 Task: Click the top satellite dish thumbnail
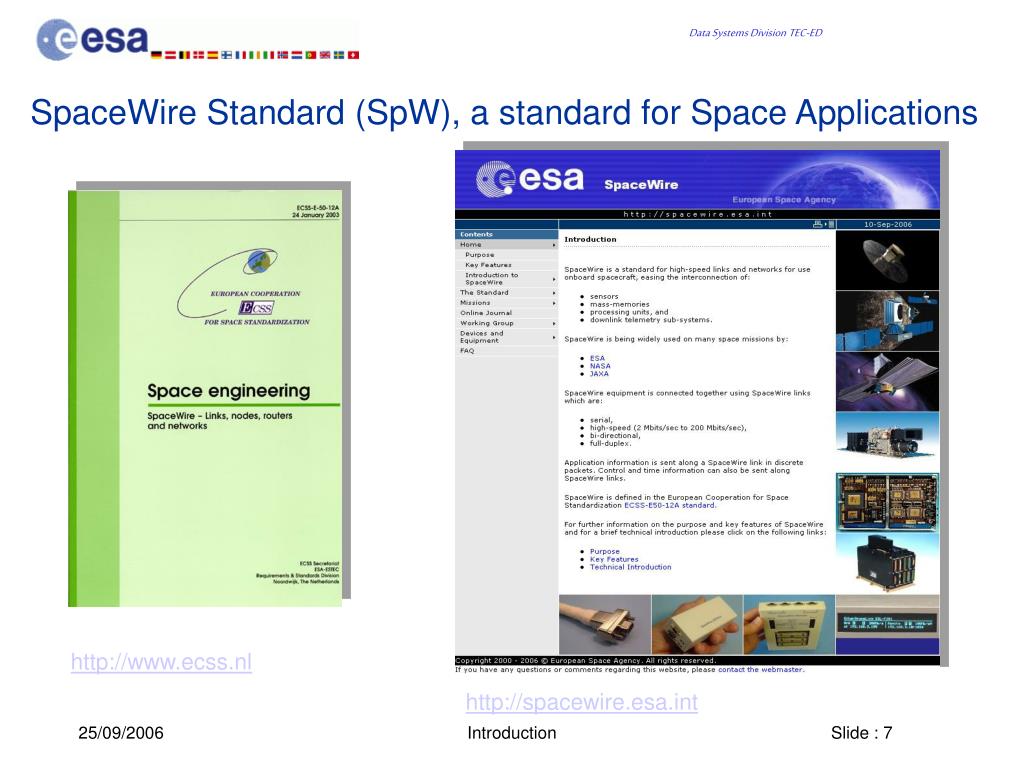pos(888,260)
